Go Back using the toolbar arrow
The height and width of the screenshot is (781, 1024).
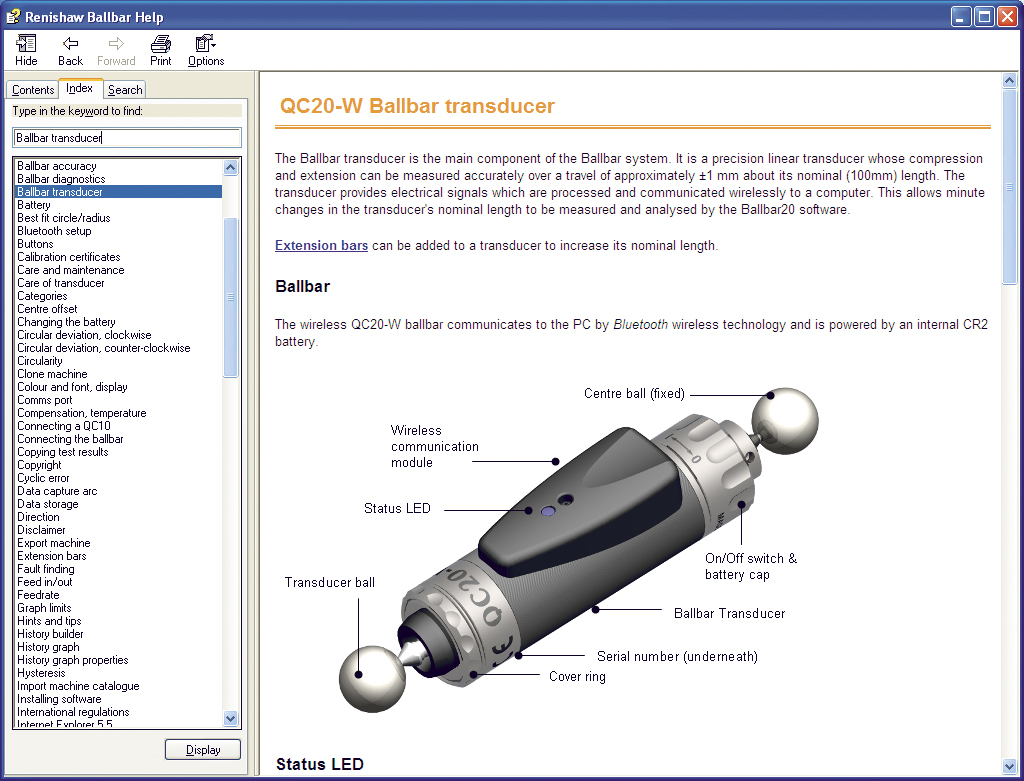(x=70, y=50)
